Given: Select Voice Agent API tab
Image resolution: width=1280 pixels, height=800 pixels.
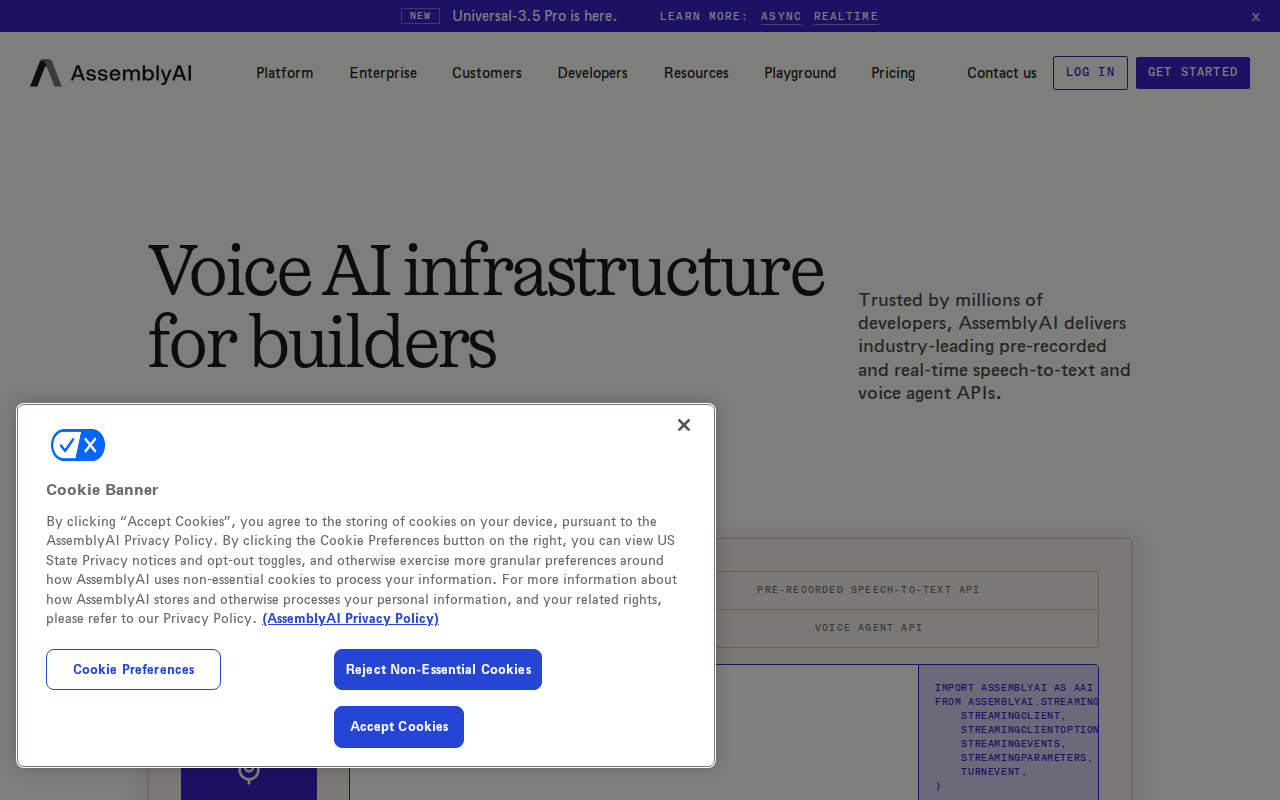Looking at the screenshot, I should coord(868,628).
